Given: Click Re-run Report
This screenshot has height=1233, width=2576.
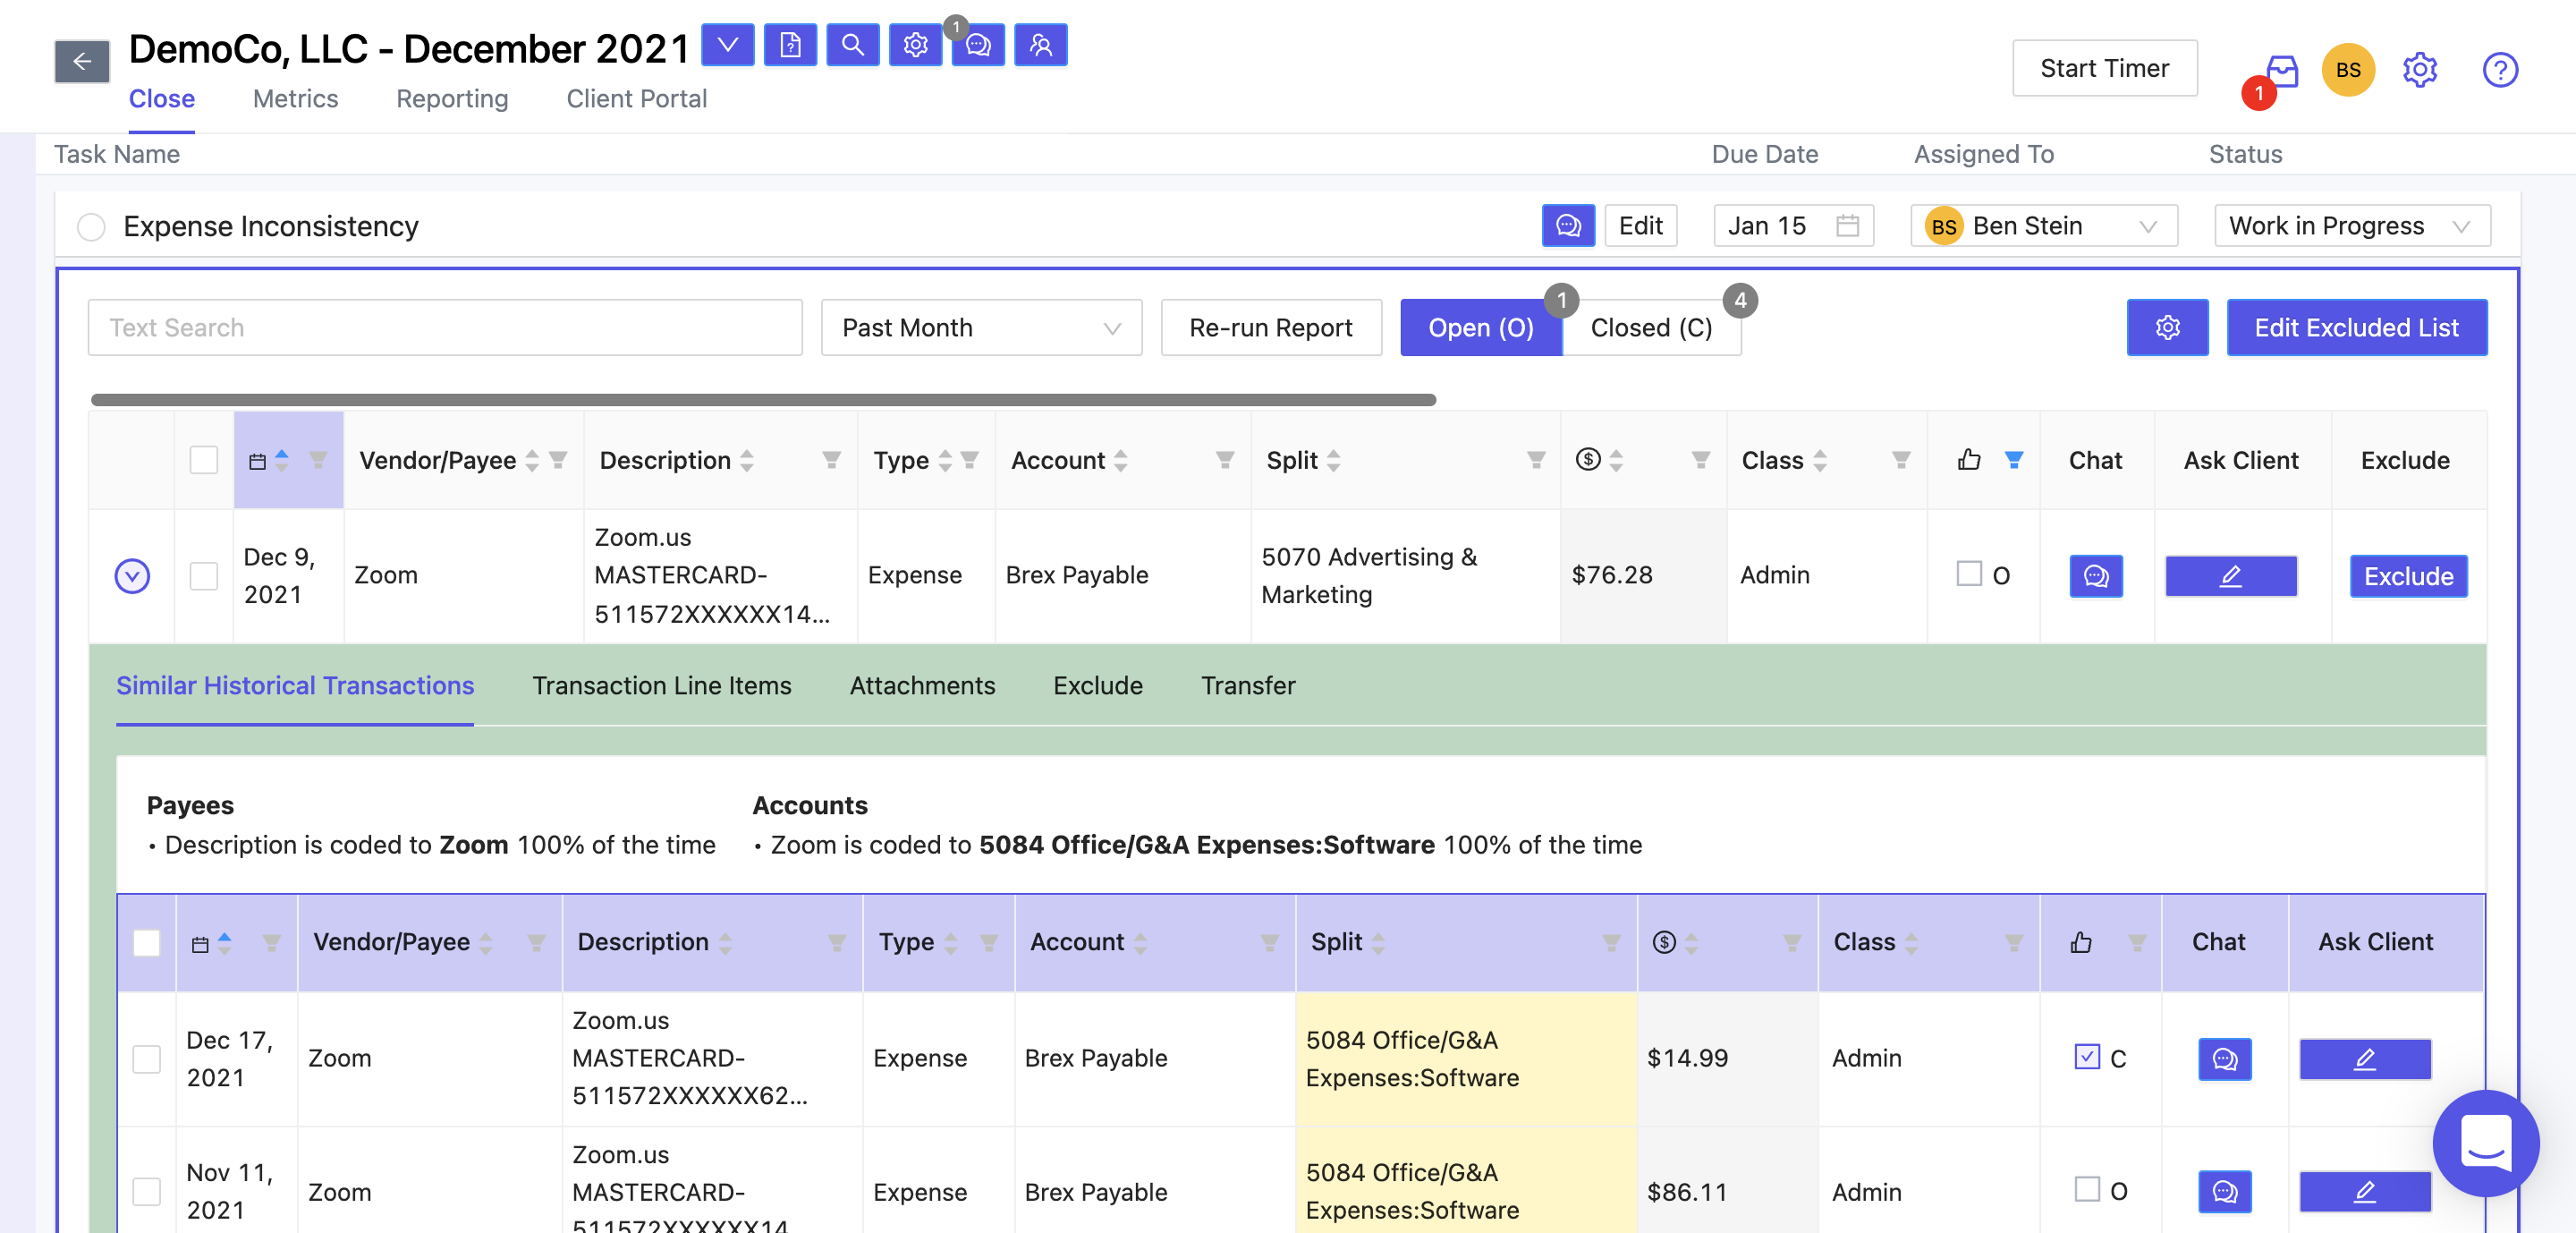Looking at the screenshot, I should click(x=1270, y=328).
